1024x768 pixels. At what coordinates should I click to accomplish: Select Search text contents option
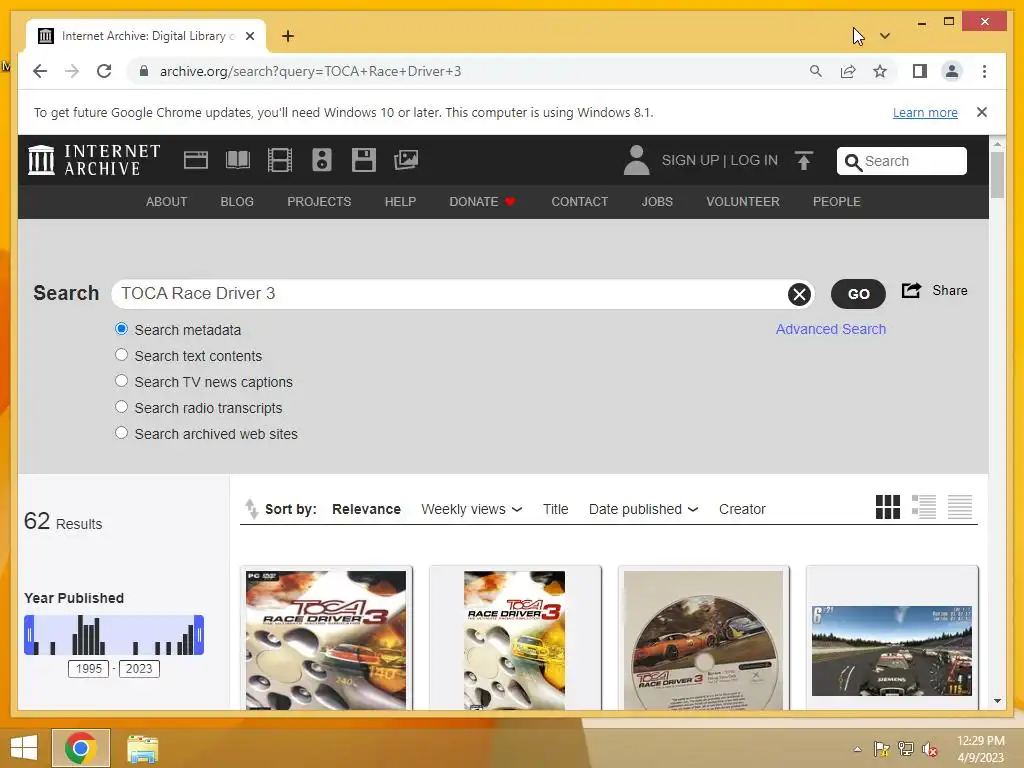coord(121,355)
